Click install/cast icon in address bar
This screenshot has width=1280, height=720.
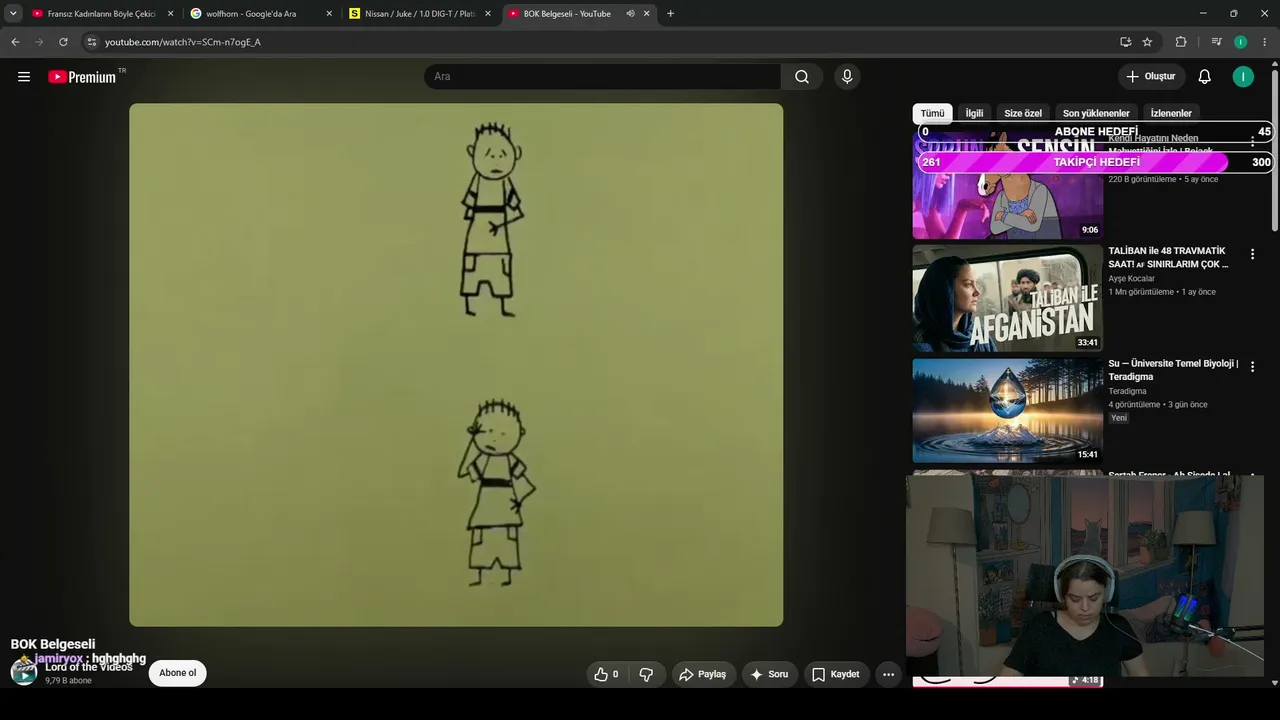(x=1125, y=42)
